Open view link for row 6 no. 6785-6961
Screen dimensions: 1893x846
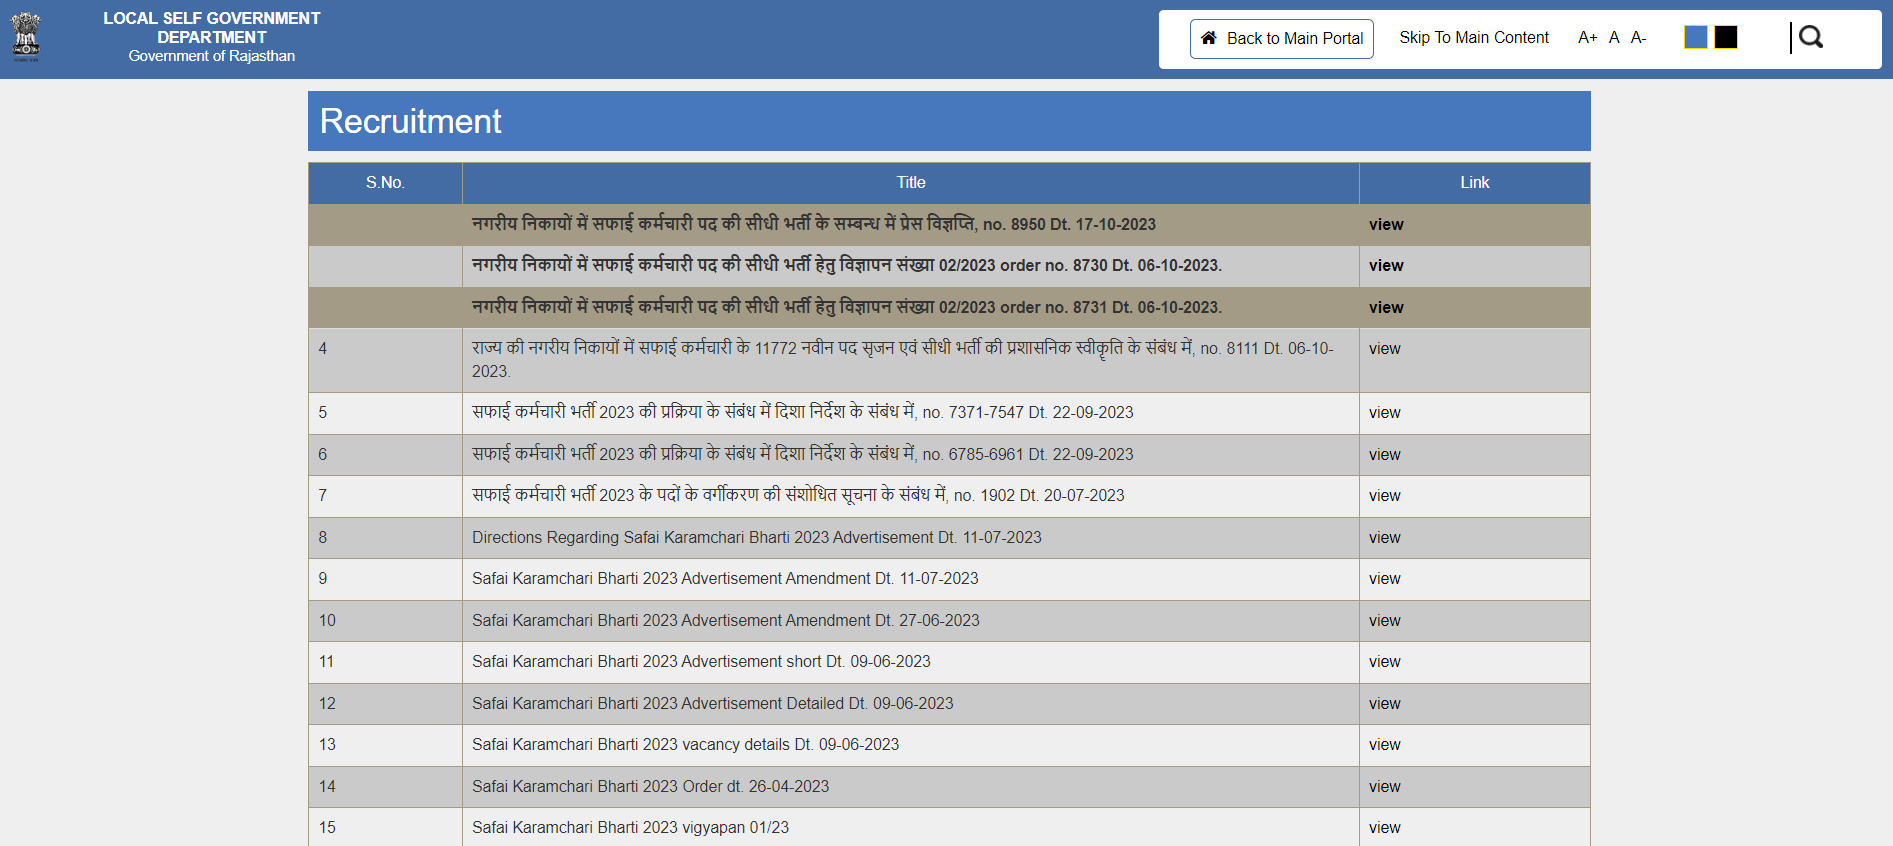point(1385,454)
